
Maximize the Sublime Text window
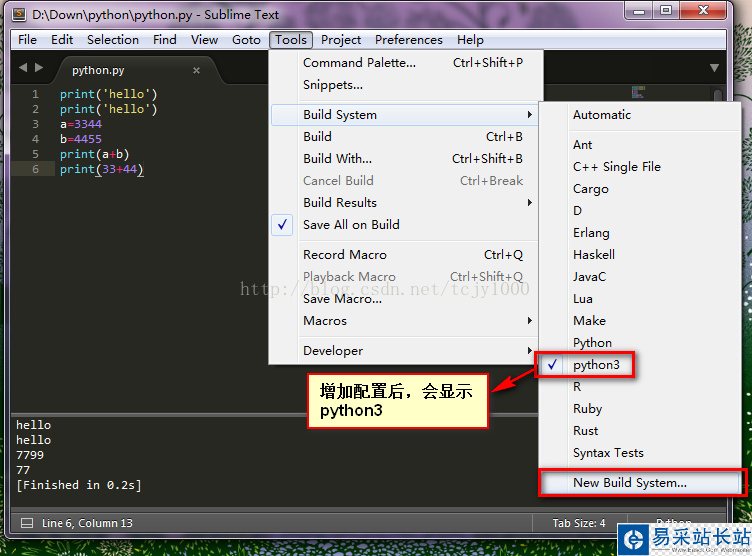[666, 11]
